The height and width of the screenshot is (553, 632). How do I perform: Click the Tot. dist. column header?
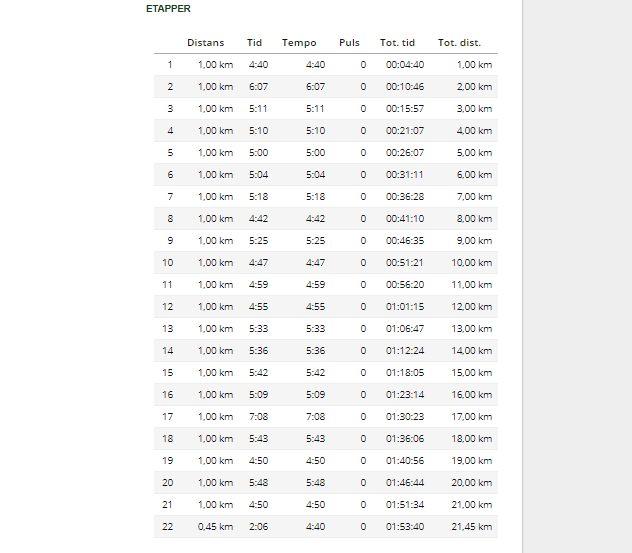(459, 43)
